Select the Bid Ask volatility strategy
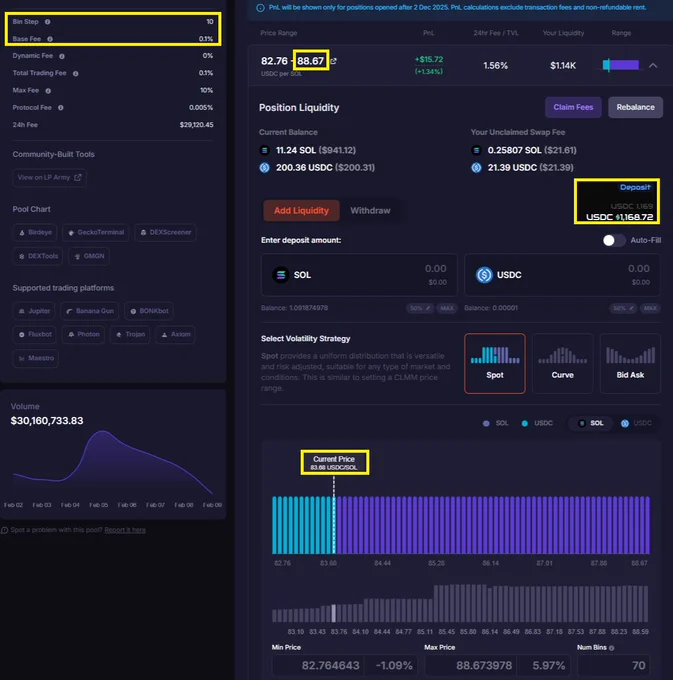This screenshot has width=673, height=680. pos(630,363)
